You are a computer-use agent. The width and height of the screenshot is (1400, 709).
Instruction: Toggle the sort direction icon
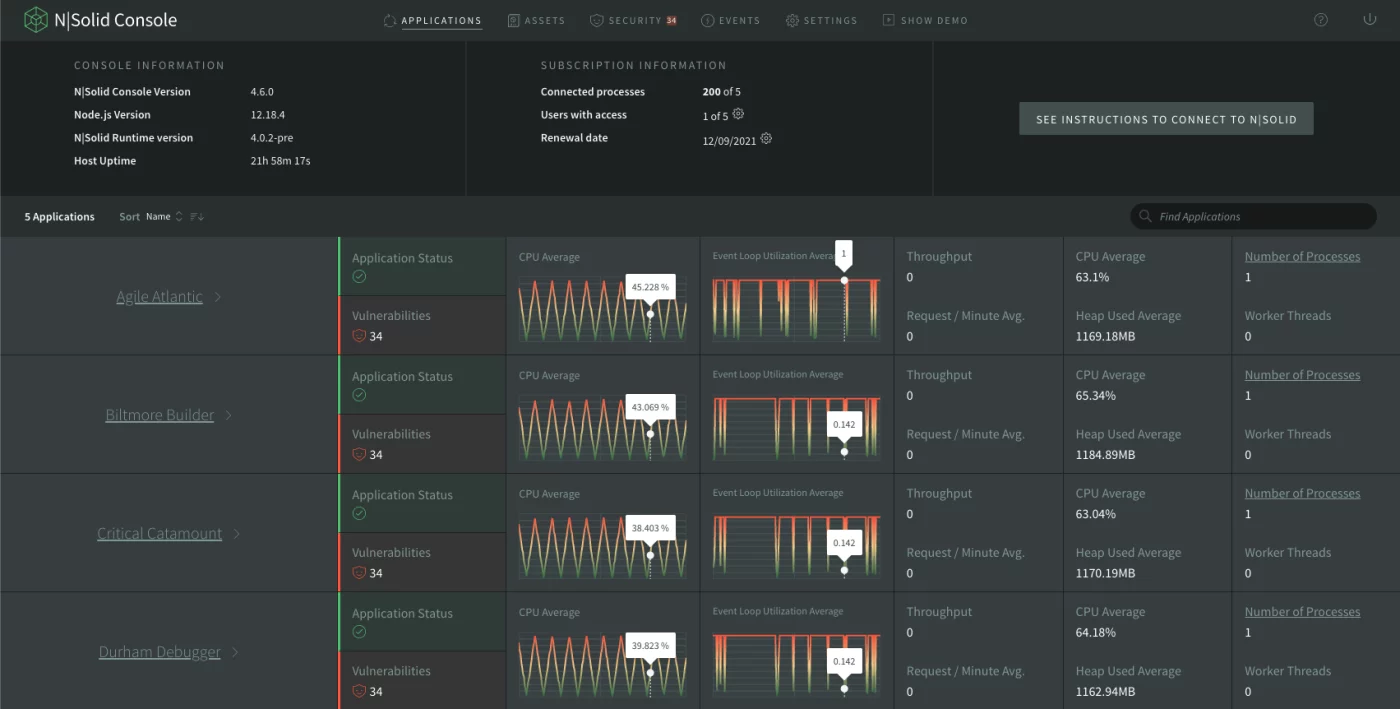(x=197, y=216)
